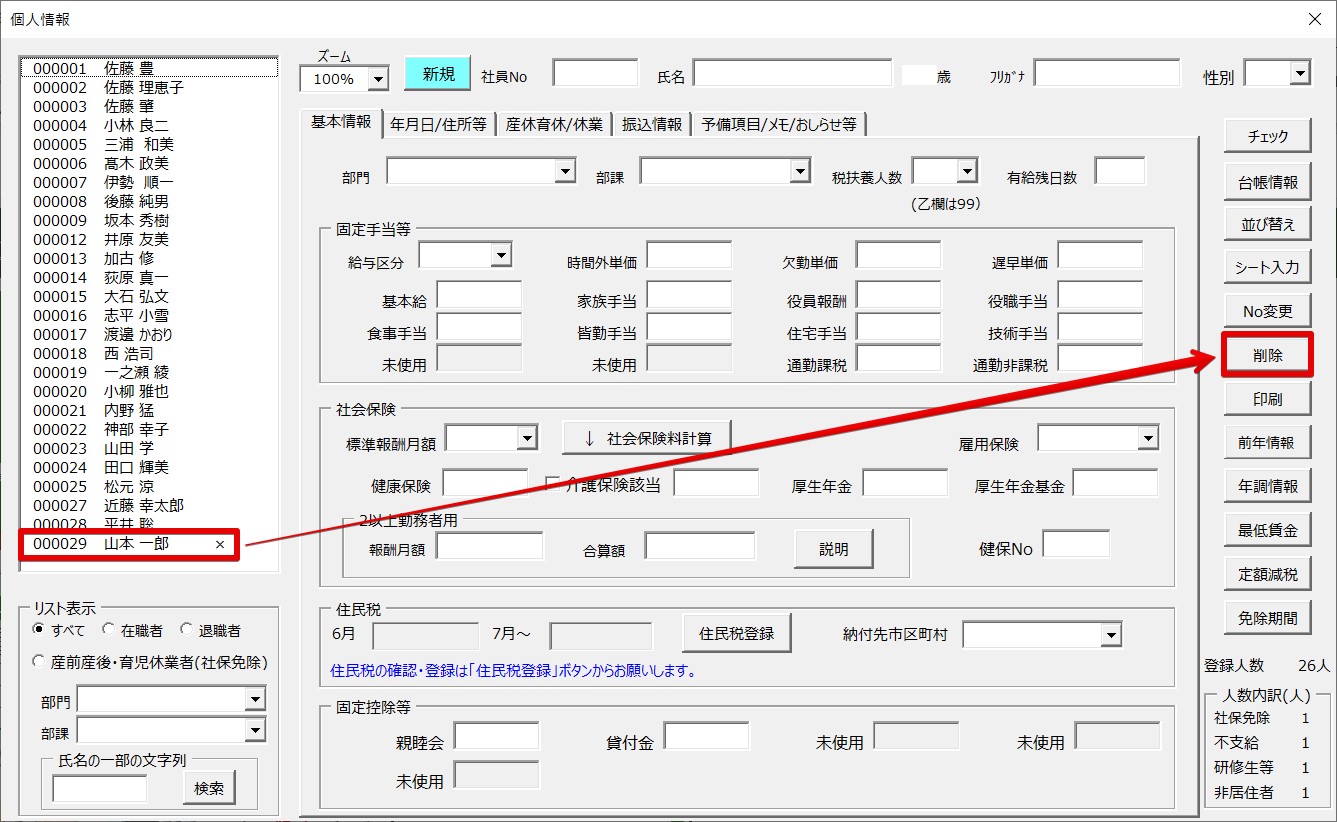
Task: Click the 説明 explanation button
Action: [833, 549]
